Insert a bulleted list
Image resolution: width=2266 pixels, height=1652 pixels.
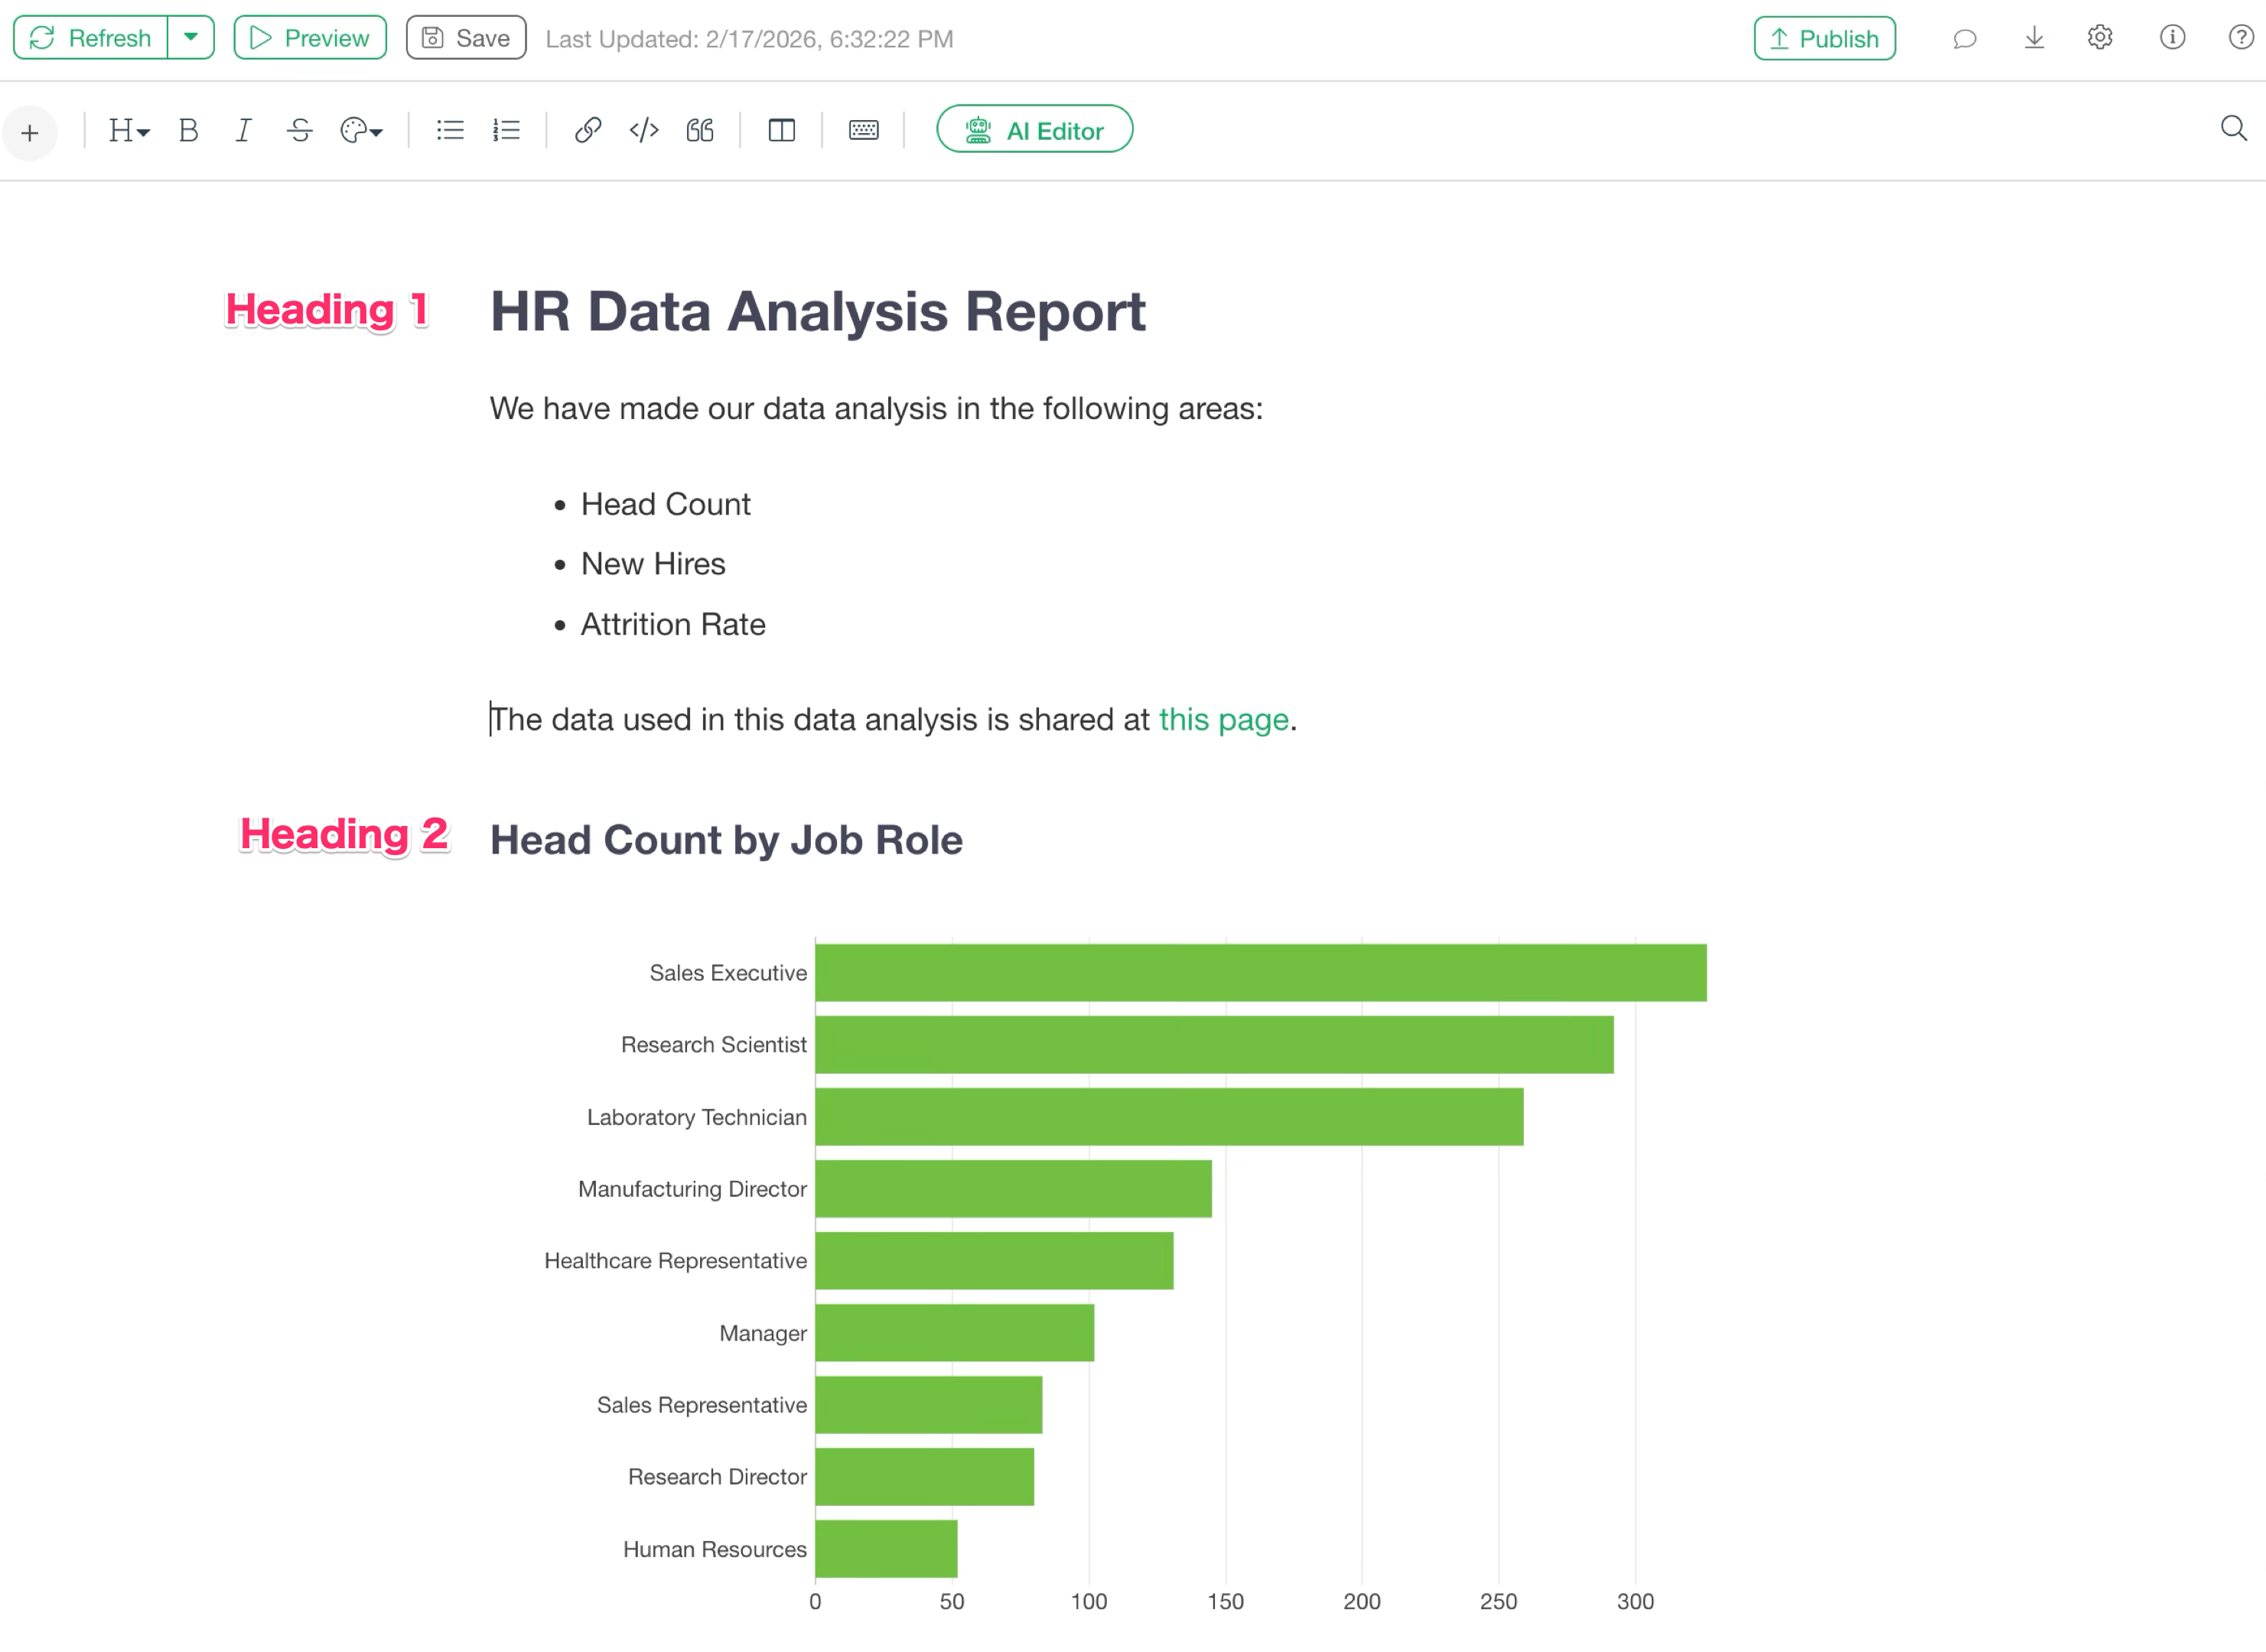point(450,131)
